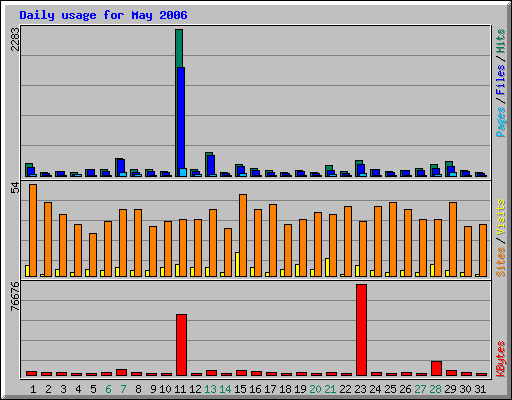Click the 'Hits' legend label

[x=500, y=41]
